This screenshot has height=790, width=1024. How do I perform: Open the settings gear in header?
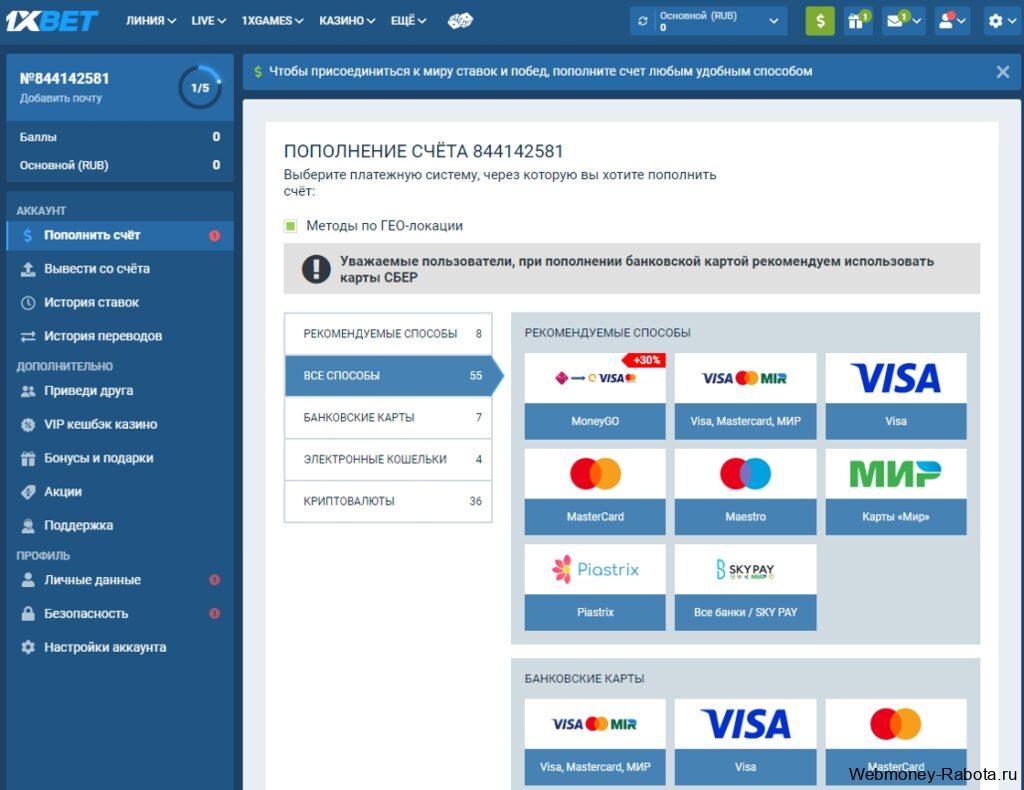tap(1001, 21)
